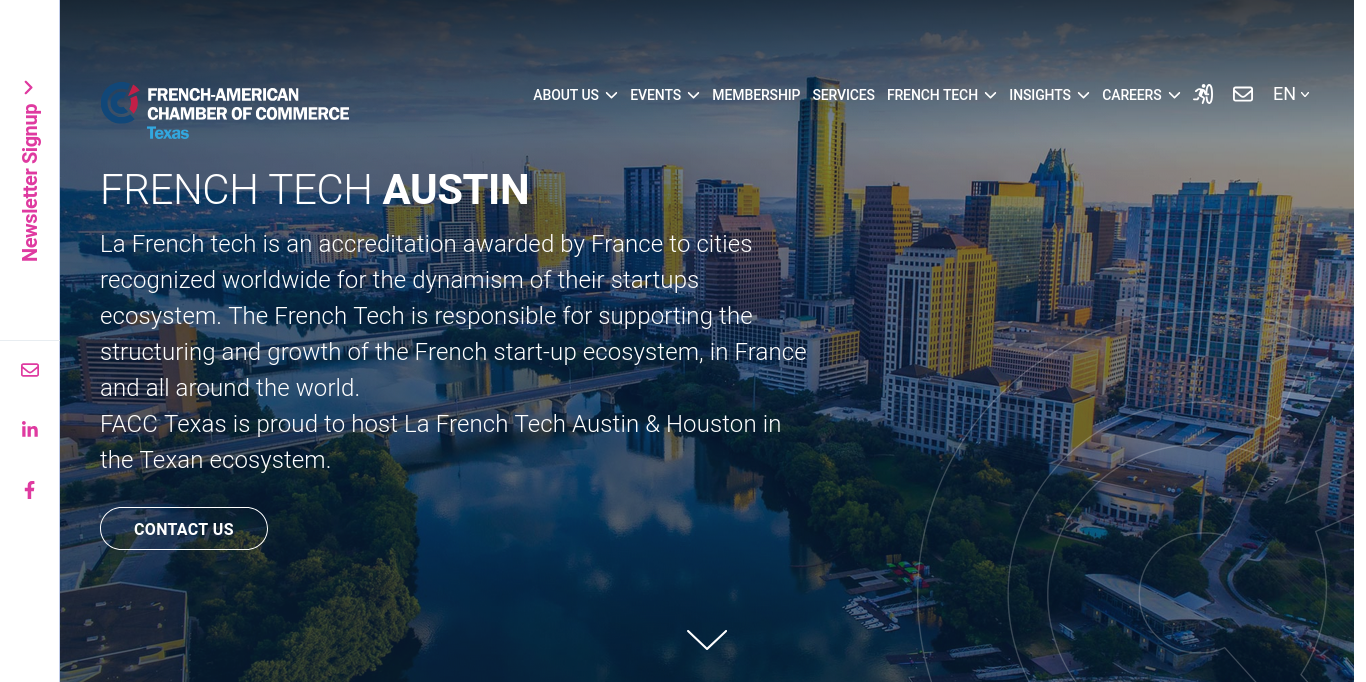Open the email icon in left sidebar

point(30,370)
